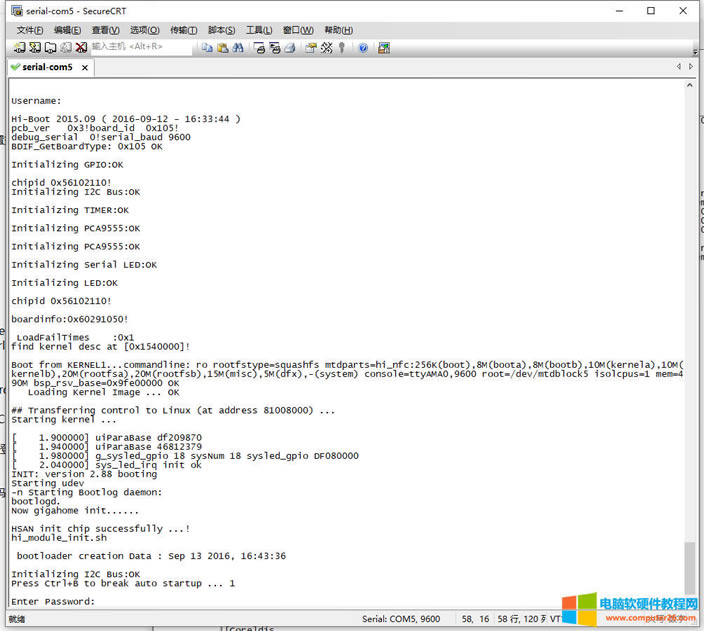The width and height of the screenshot is (704, 631).
Task: Open Session Options properties icon
Action: point(310,47)
